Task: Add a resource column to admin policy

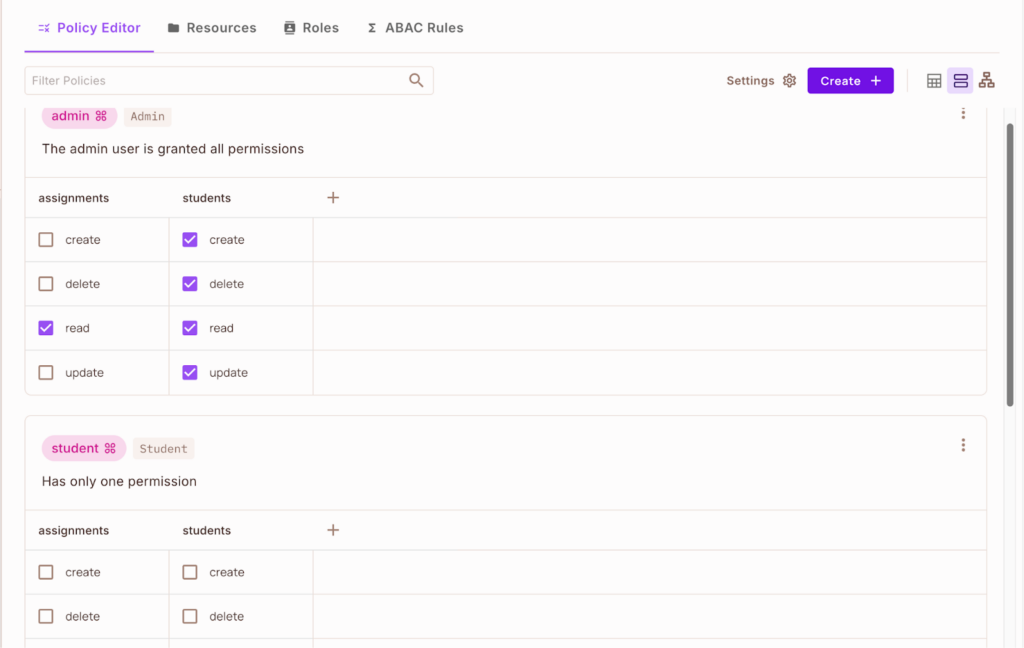Action: click(333, 197)
